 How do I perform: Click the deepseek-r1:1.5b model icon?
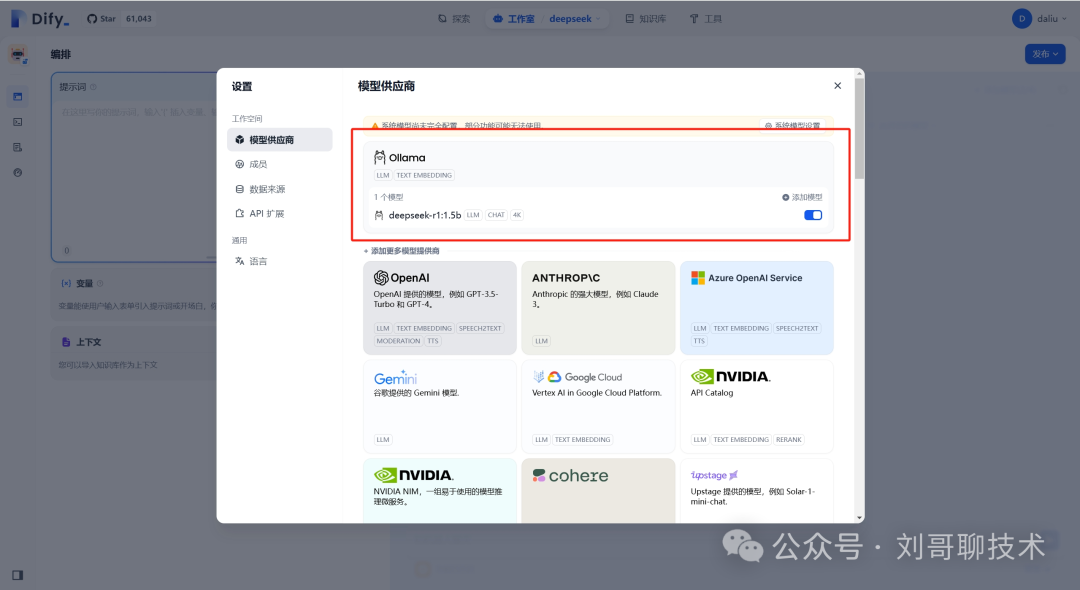pos(379,215)
